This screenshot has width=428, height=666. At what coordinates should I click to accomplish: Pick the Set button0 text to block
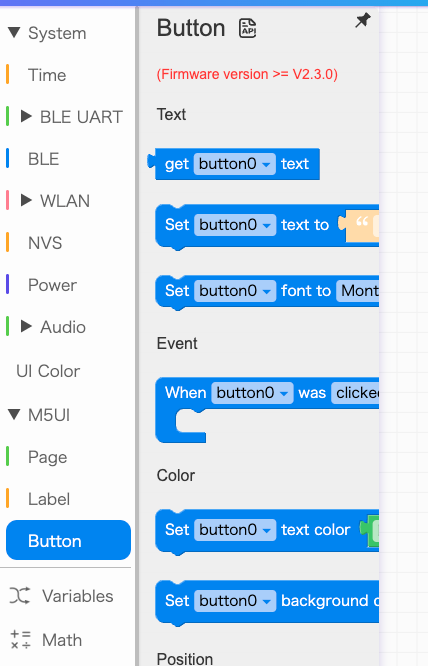pos(267,226)
